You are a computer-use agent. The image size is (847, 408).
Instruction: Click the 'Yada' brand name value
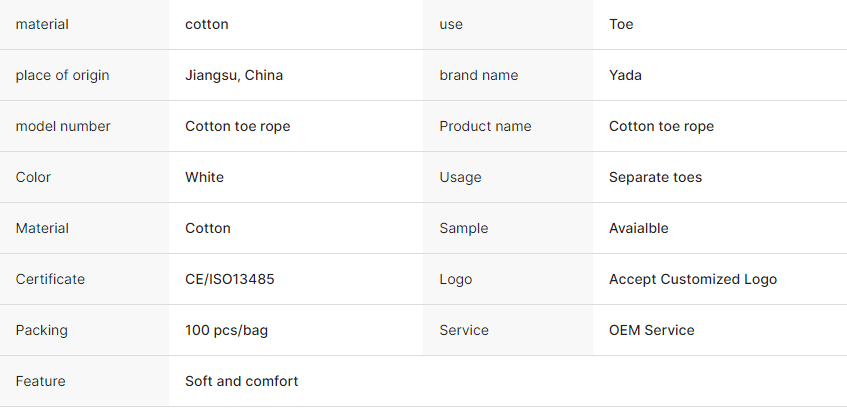[625, 75]
